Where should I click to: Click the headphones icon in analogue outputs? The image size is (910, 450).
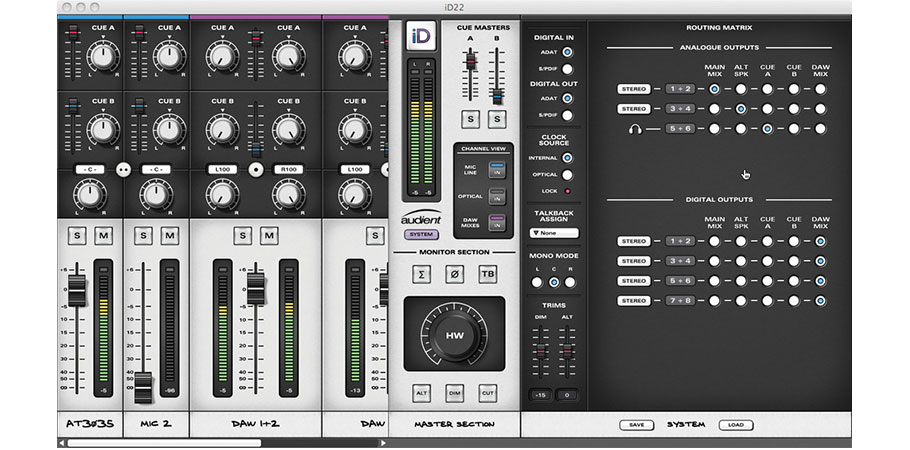pyautogui.click(x=635, y=129)
